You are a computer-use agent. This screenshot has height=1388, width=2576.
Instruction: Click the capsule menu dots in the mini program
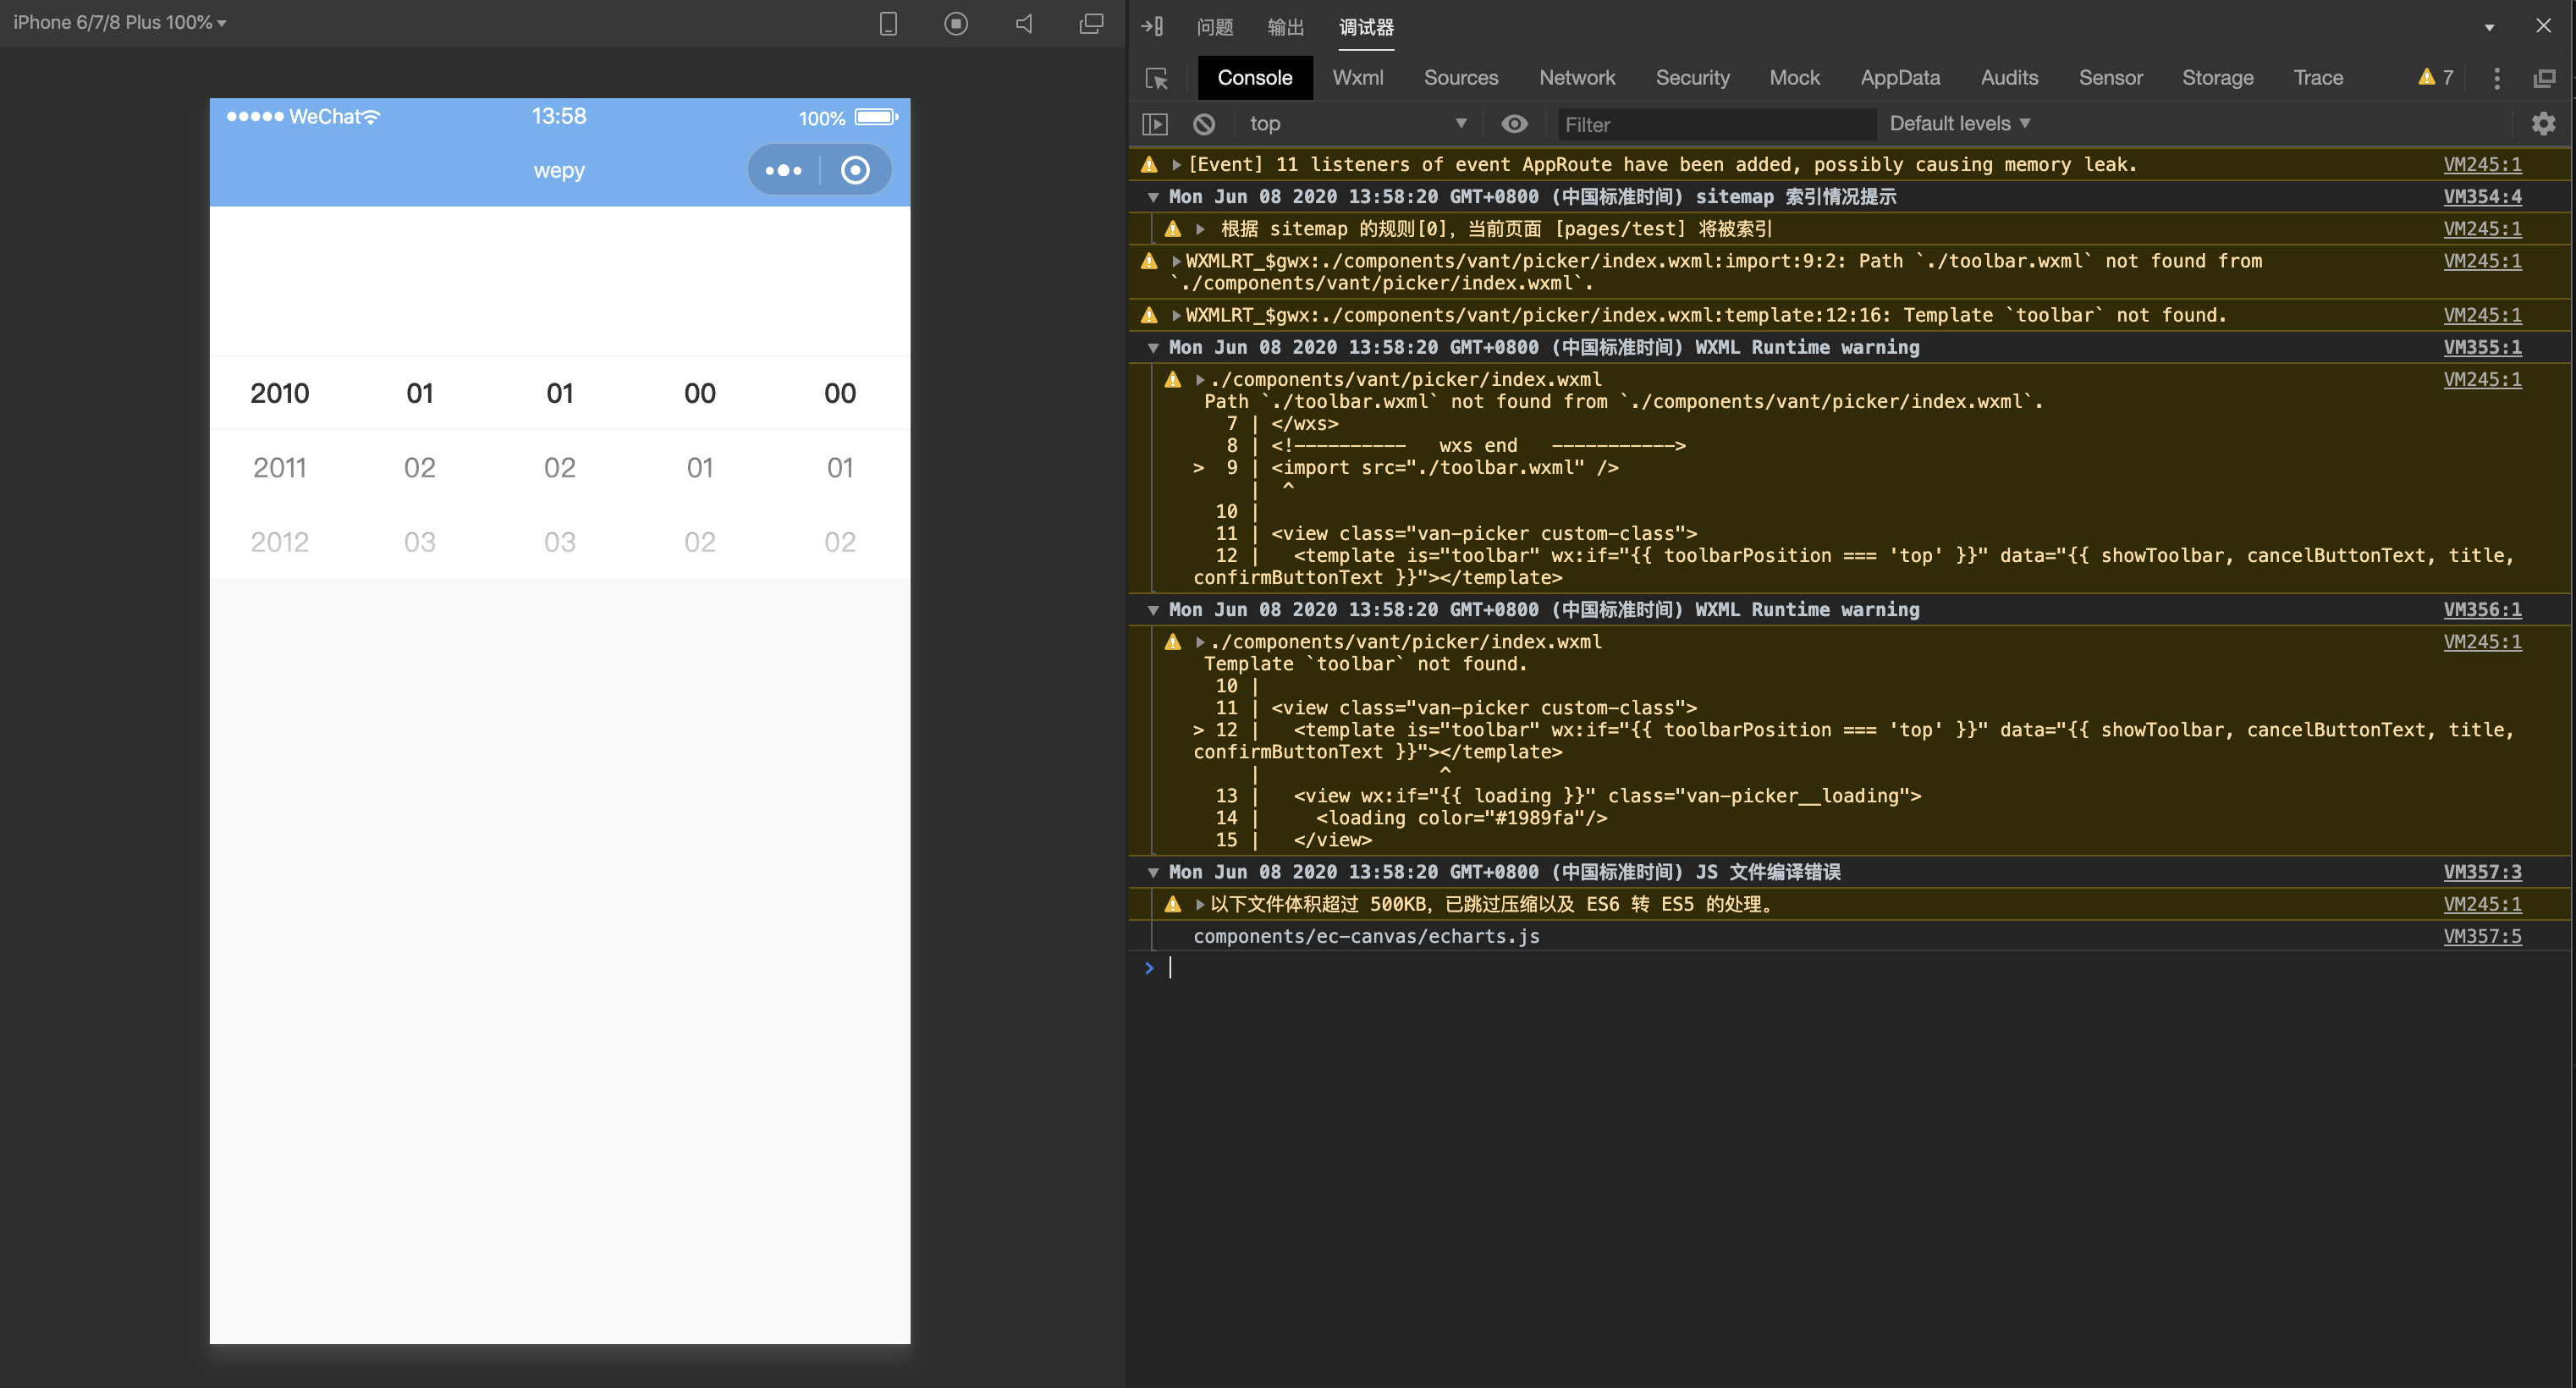(x=783, y=169)
